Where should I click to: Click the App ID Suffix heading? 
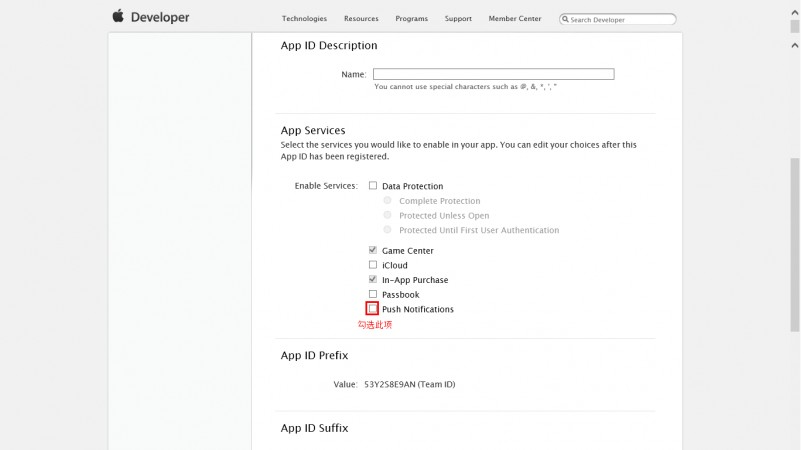[x=314, y=428]
